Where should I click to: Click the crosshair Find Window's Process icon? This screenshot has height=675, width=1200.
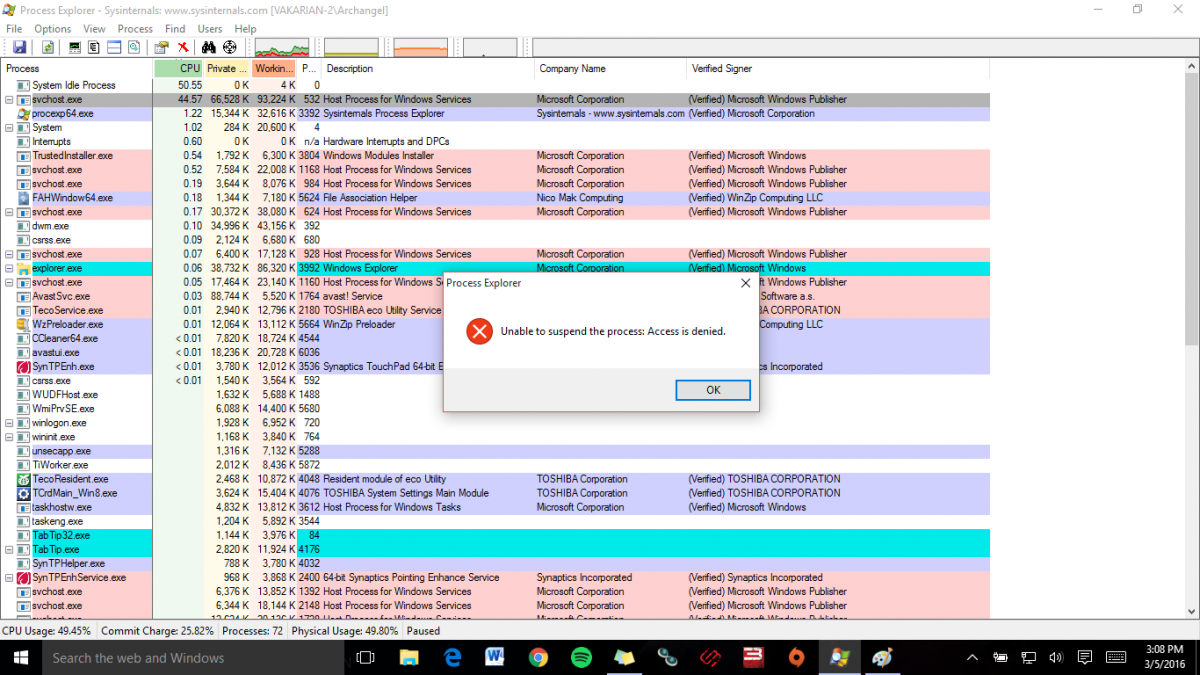[x=230, y=47]
